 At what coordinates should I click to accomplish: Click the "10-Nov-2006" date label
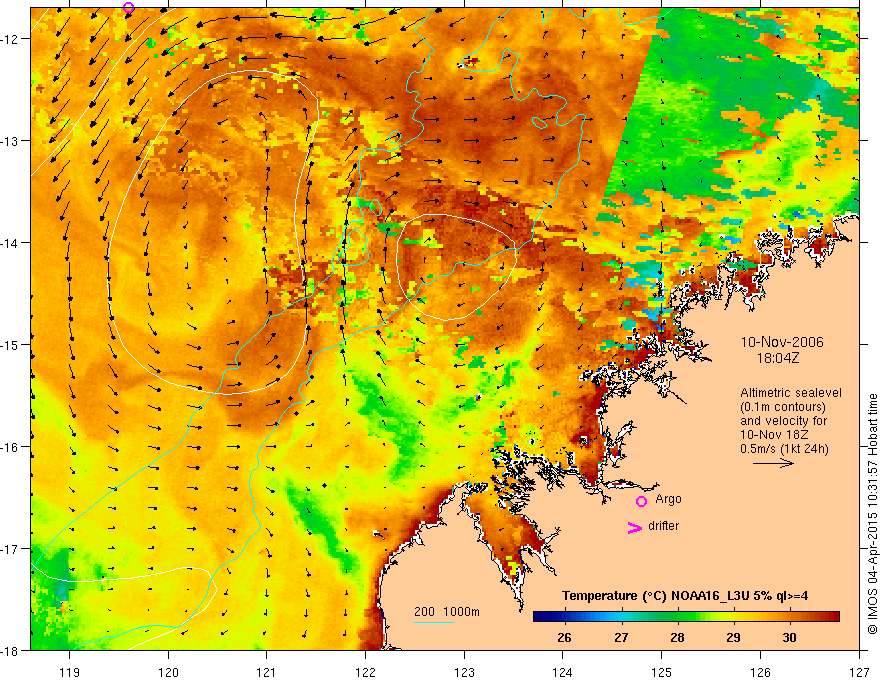point(782,342)
